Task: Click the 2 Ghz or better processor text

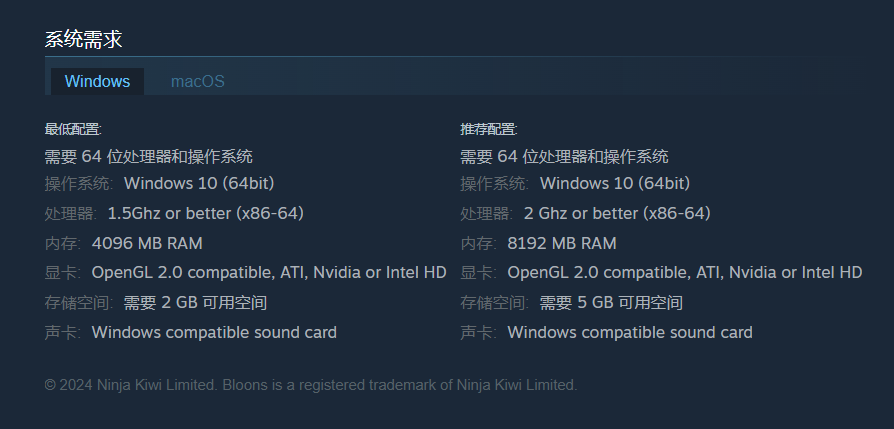Action: tap(616, 213)
